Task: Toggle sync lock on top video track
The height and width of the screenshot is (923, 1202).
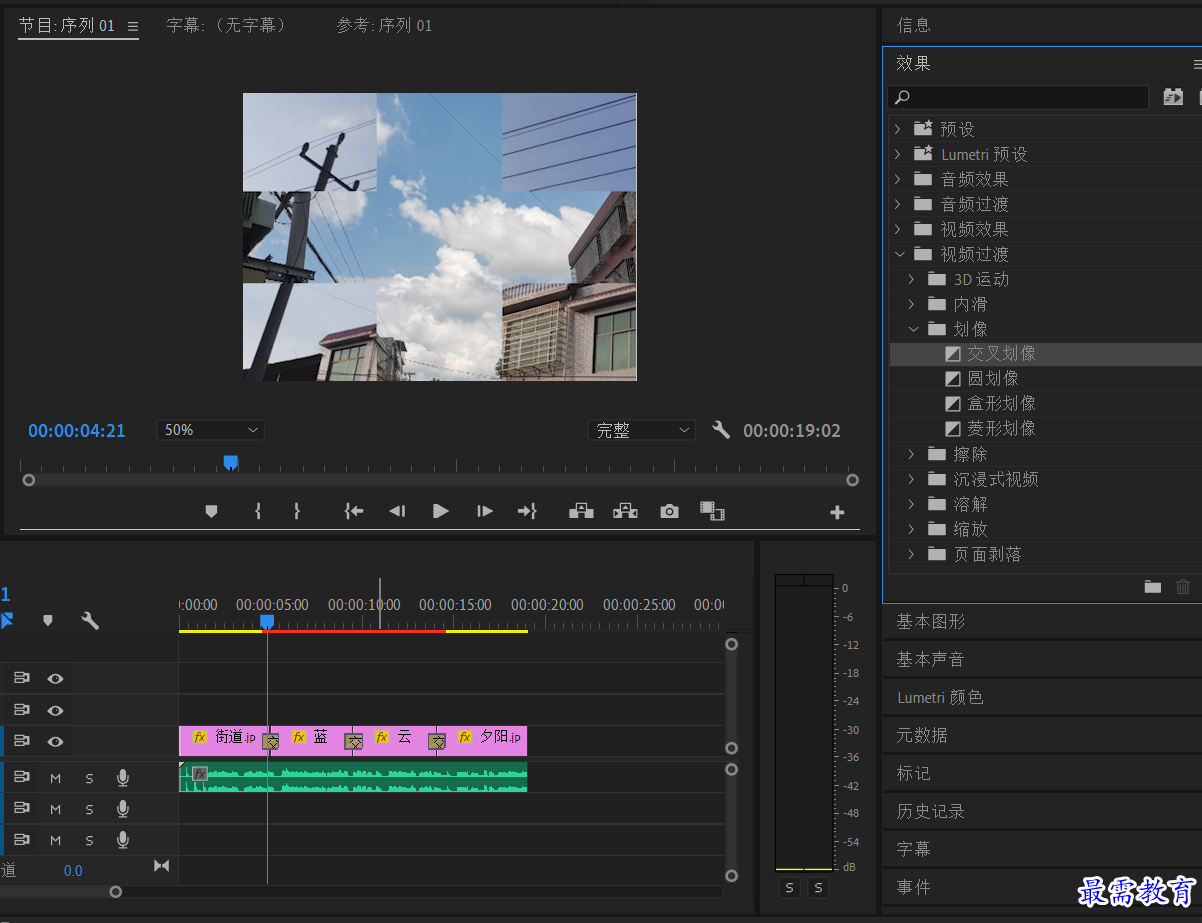Action: [x=21, y=678]
